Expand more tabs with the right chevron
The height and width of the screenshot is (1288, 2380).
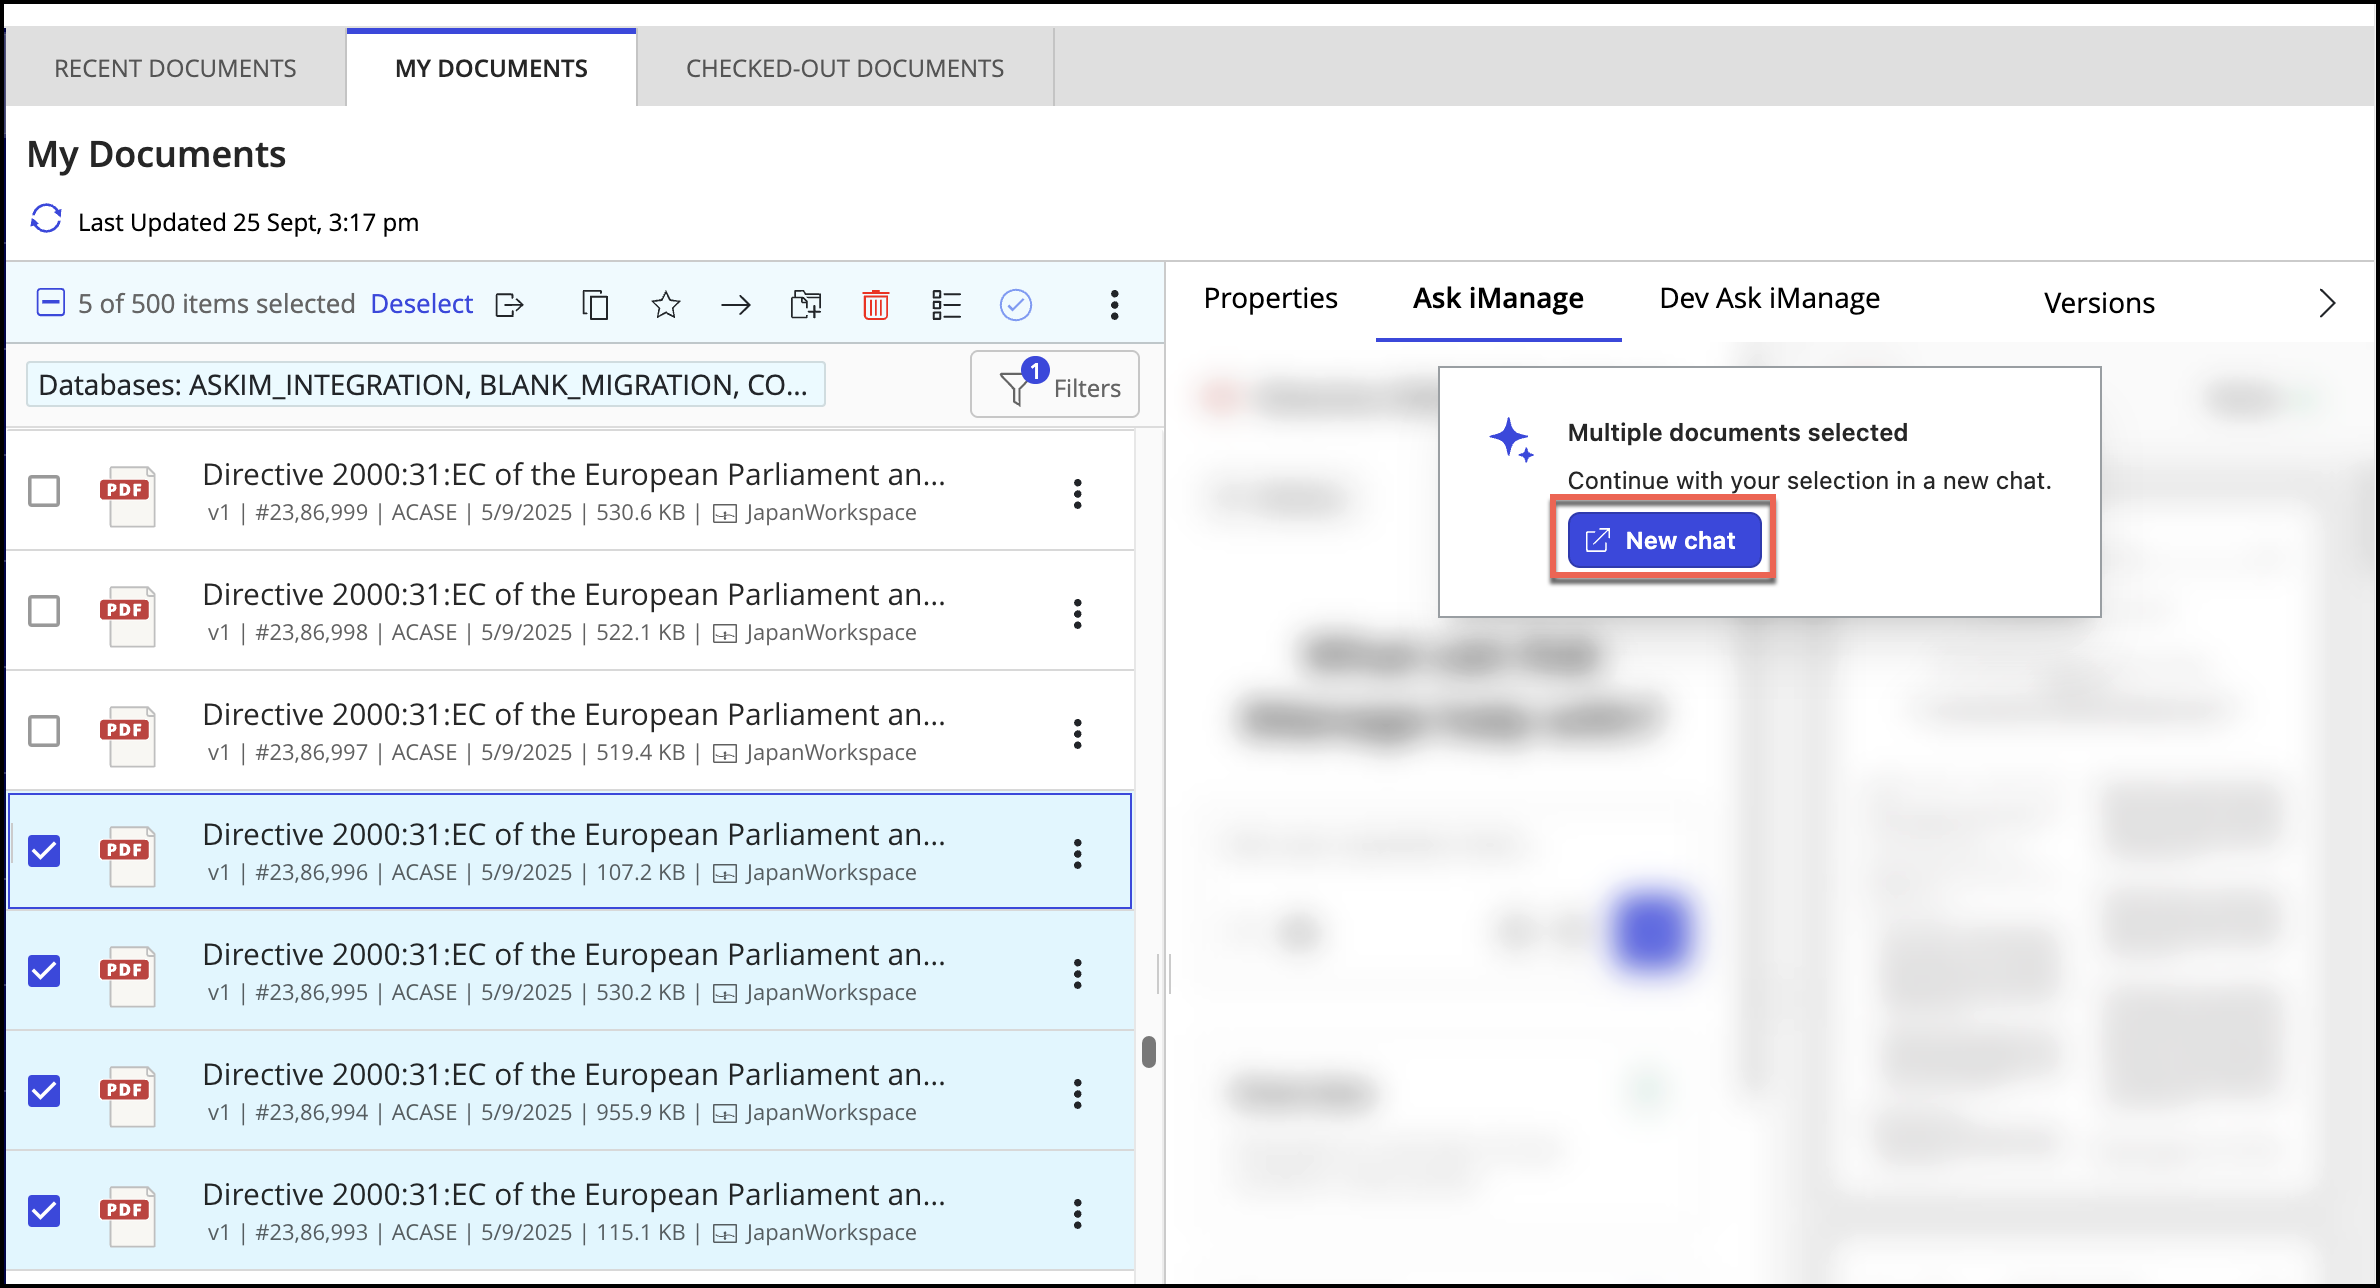click(2327, 303)
